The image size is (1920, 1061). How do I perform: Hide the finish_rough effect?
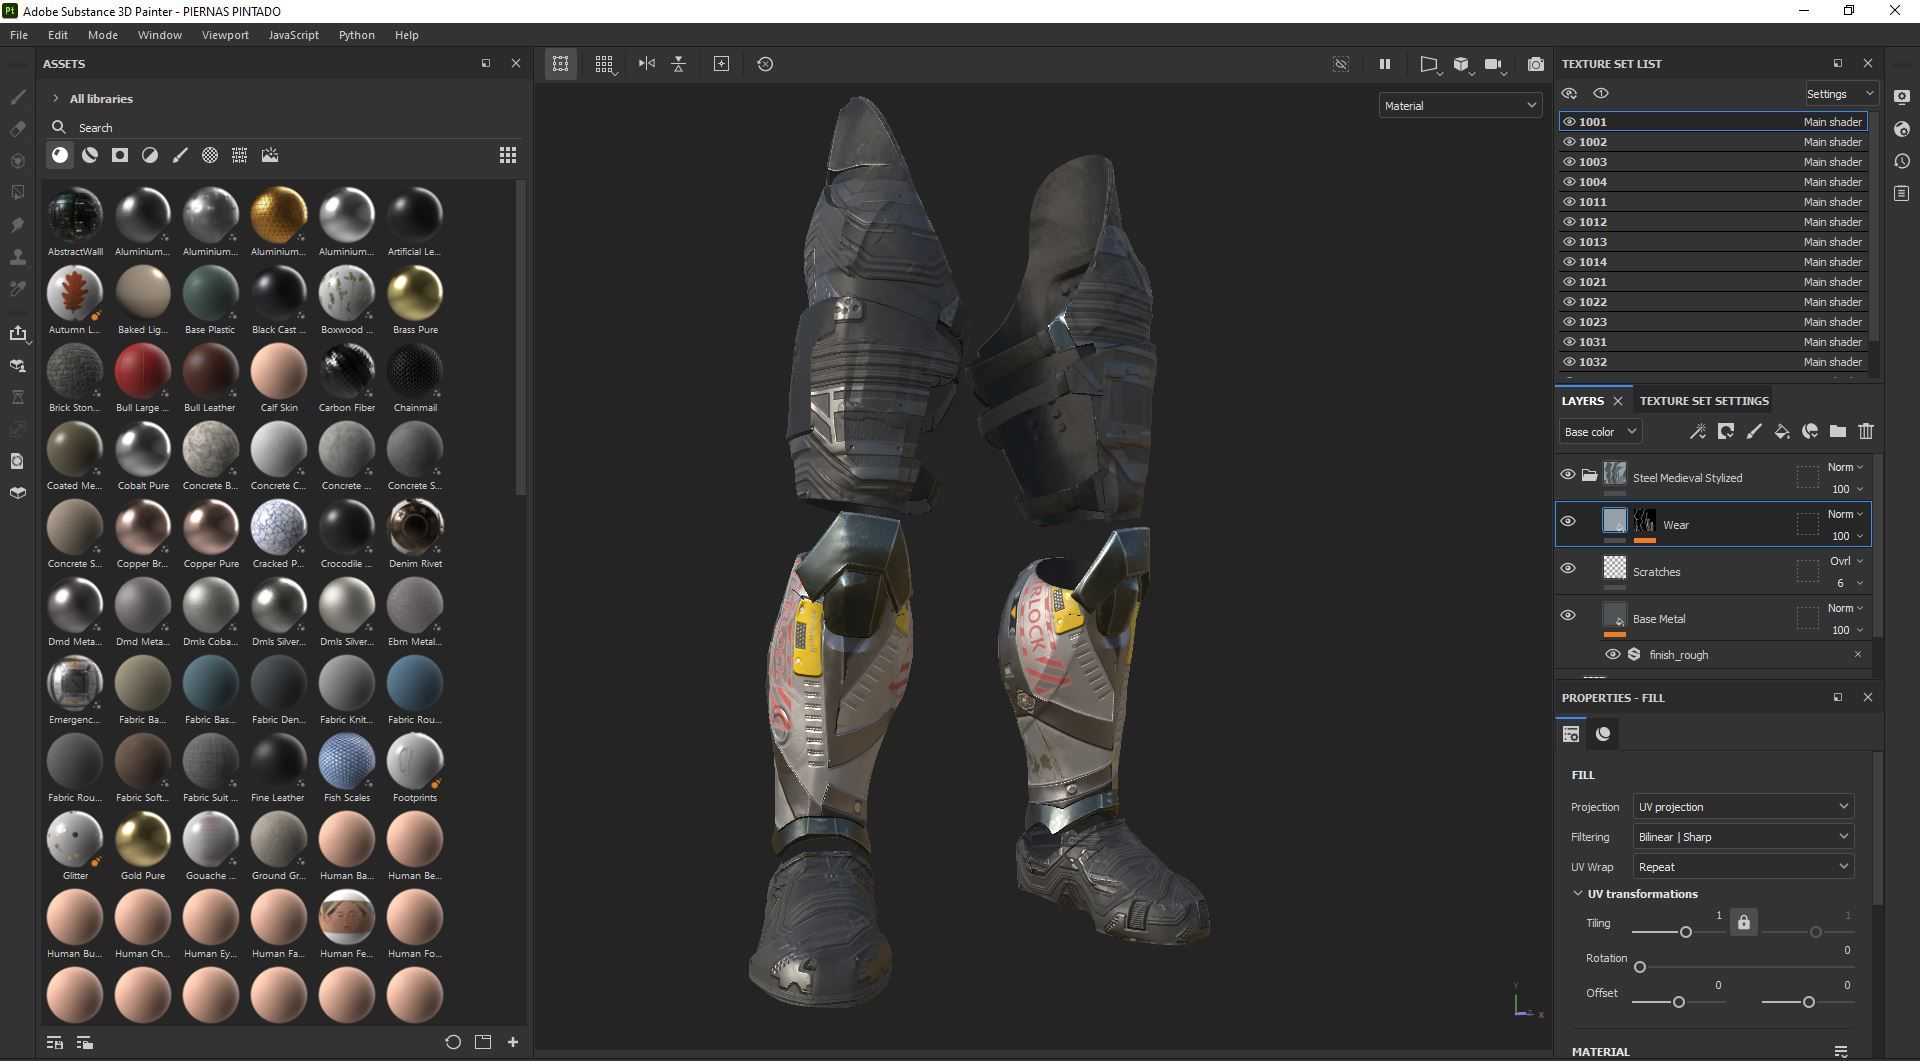pyautogui.click(x=1613, y=654)
